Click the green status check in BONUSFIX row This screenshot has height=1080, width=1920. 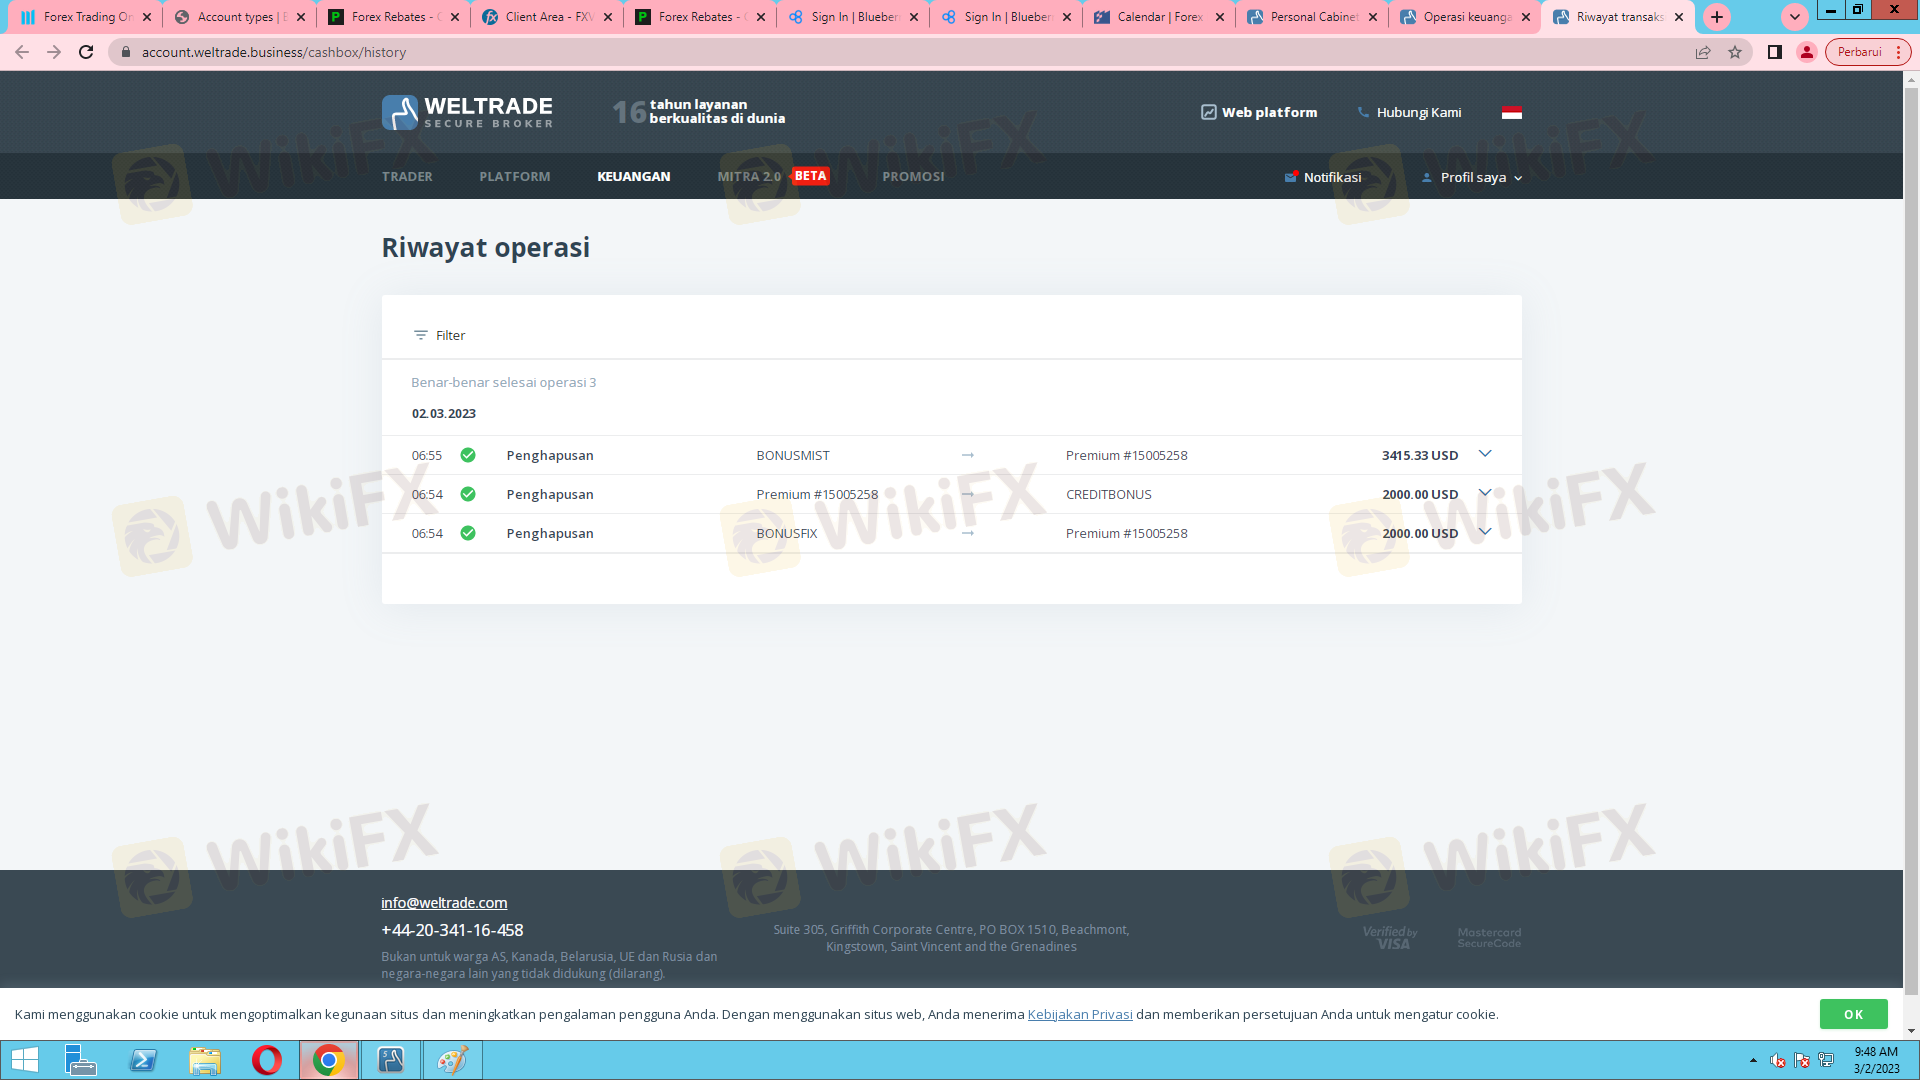pyautogui.click(x=468, y=533)
